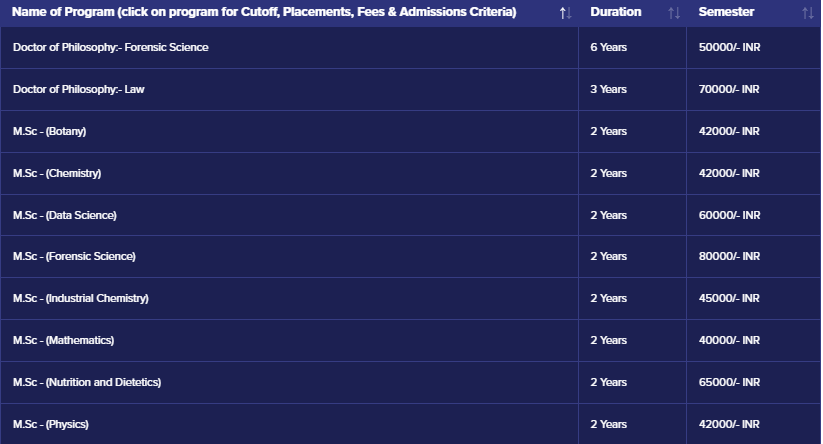Select the Semester column header text
This screenshot has width=823, height=444.
726,12
